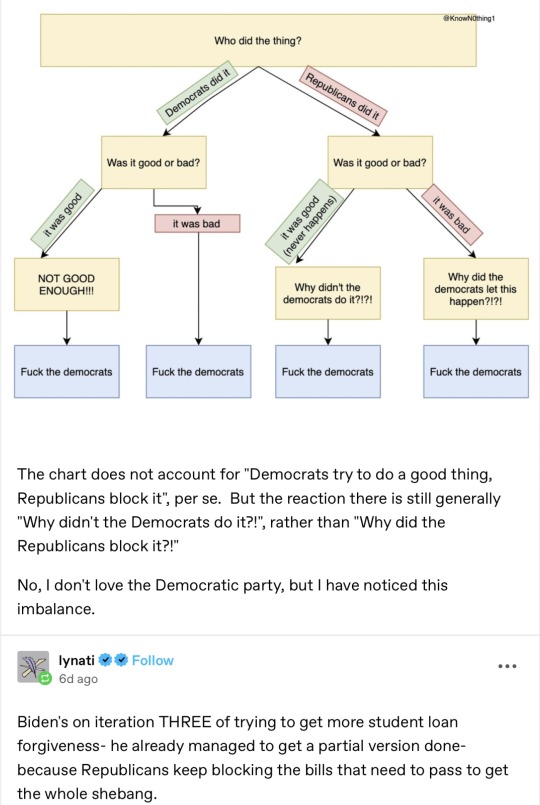Click the 'Who did the thing?' box
Image resolution: width=540 pixels, height=805 pixels.
click(x=258, y=41)
